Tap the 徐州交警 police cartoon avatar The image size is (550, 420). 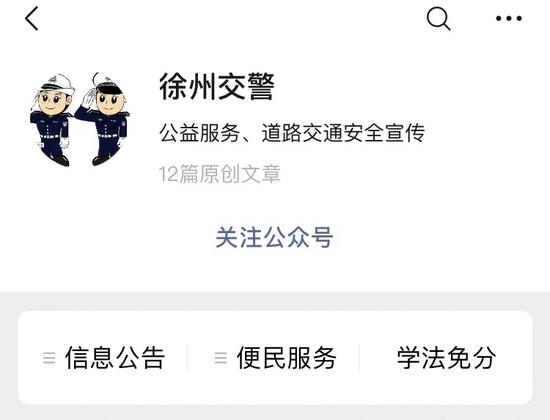[79, 119]
